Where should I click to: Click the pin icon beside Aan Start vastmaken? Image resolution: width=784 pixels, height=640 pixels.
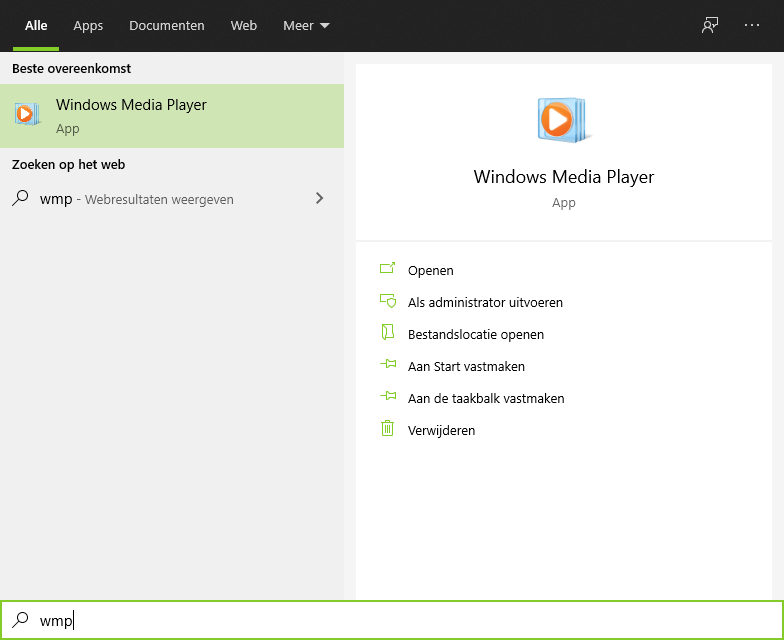[x=388, y=364]
